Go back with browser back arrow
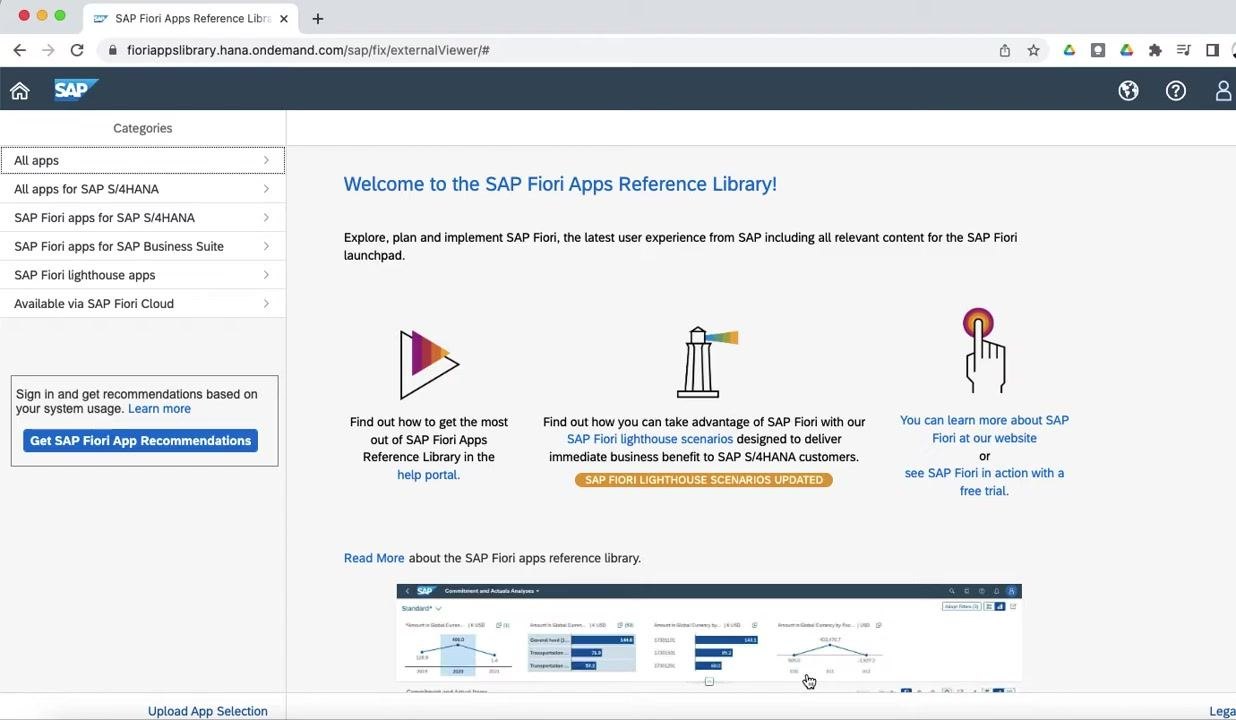 click(x=20, y=50)
